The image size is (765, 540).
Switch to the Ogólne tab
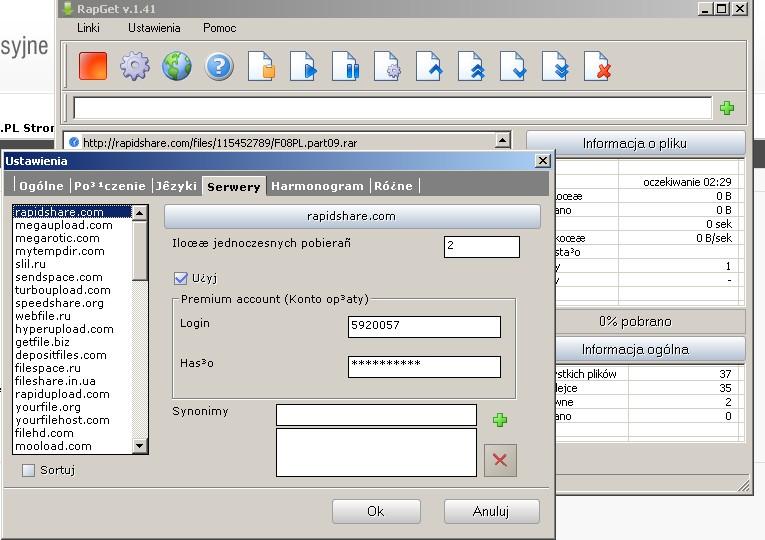(41, 186)
